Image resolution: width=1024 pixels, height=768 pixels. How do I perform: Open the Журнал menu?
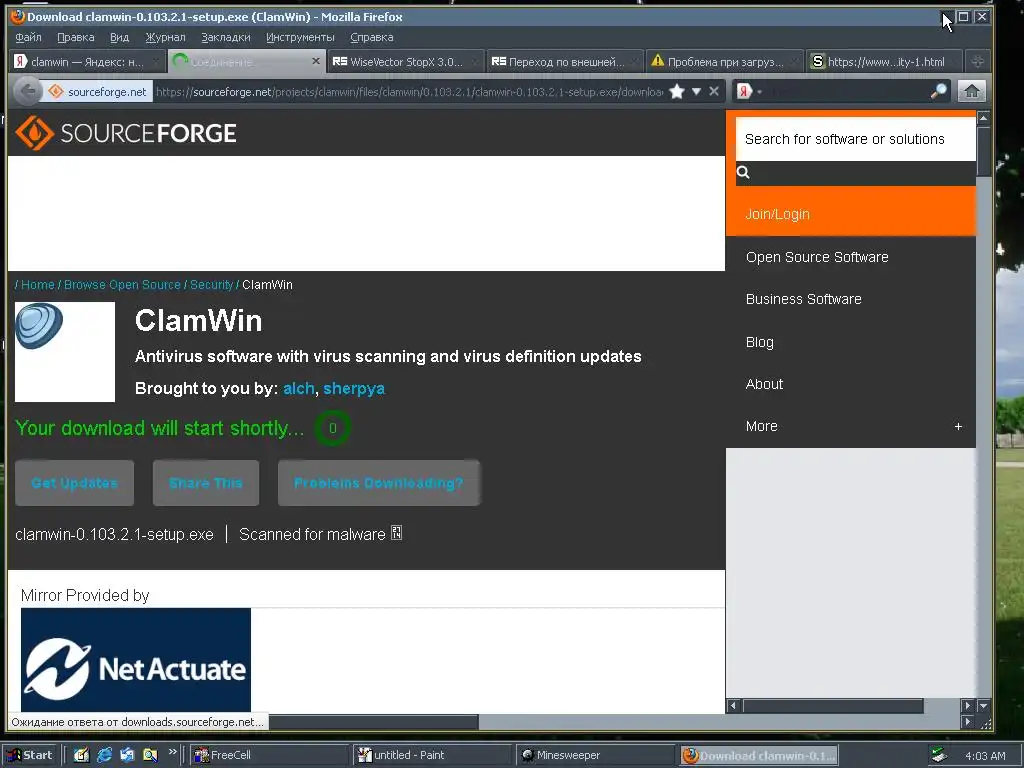click(165, 37)
